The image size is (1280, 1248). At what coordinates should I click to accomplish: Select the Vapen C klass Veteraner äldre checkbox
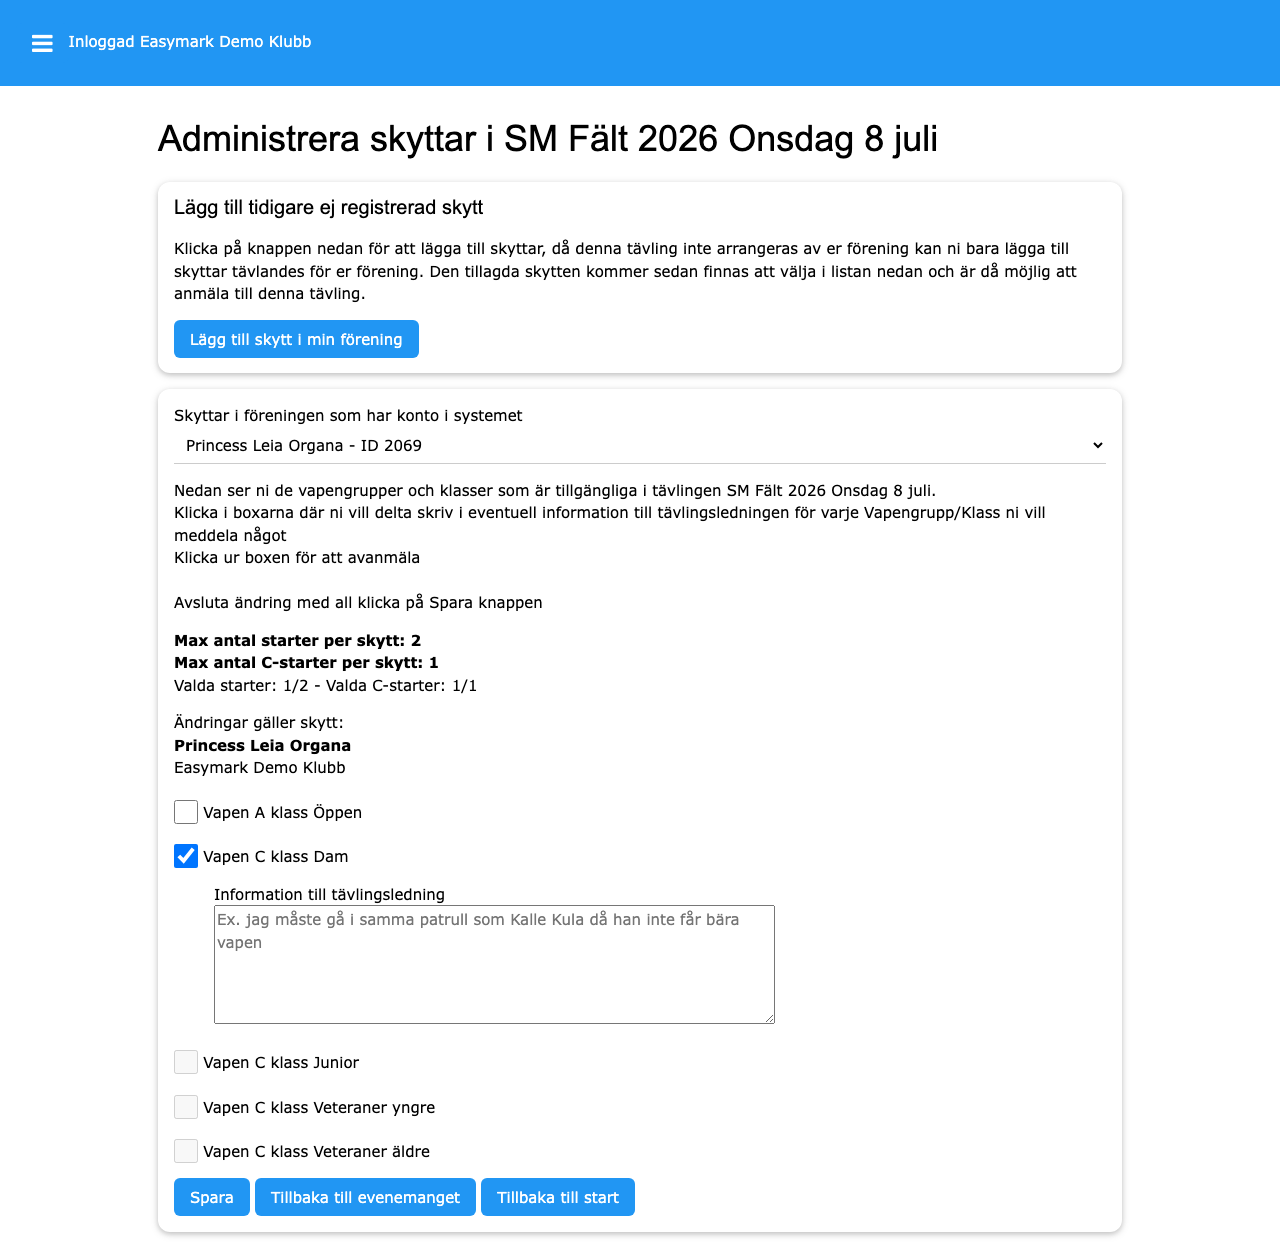186,1151
